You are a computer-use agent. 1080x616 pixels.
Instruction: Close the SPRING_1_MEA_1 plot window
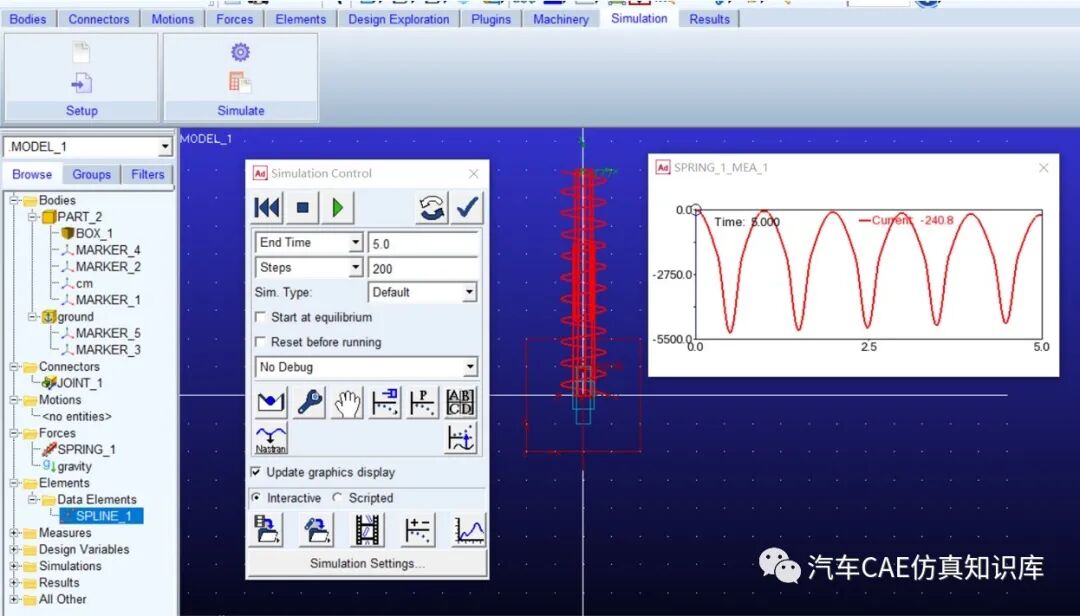click(1043, 167)
